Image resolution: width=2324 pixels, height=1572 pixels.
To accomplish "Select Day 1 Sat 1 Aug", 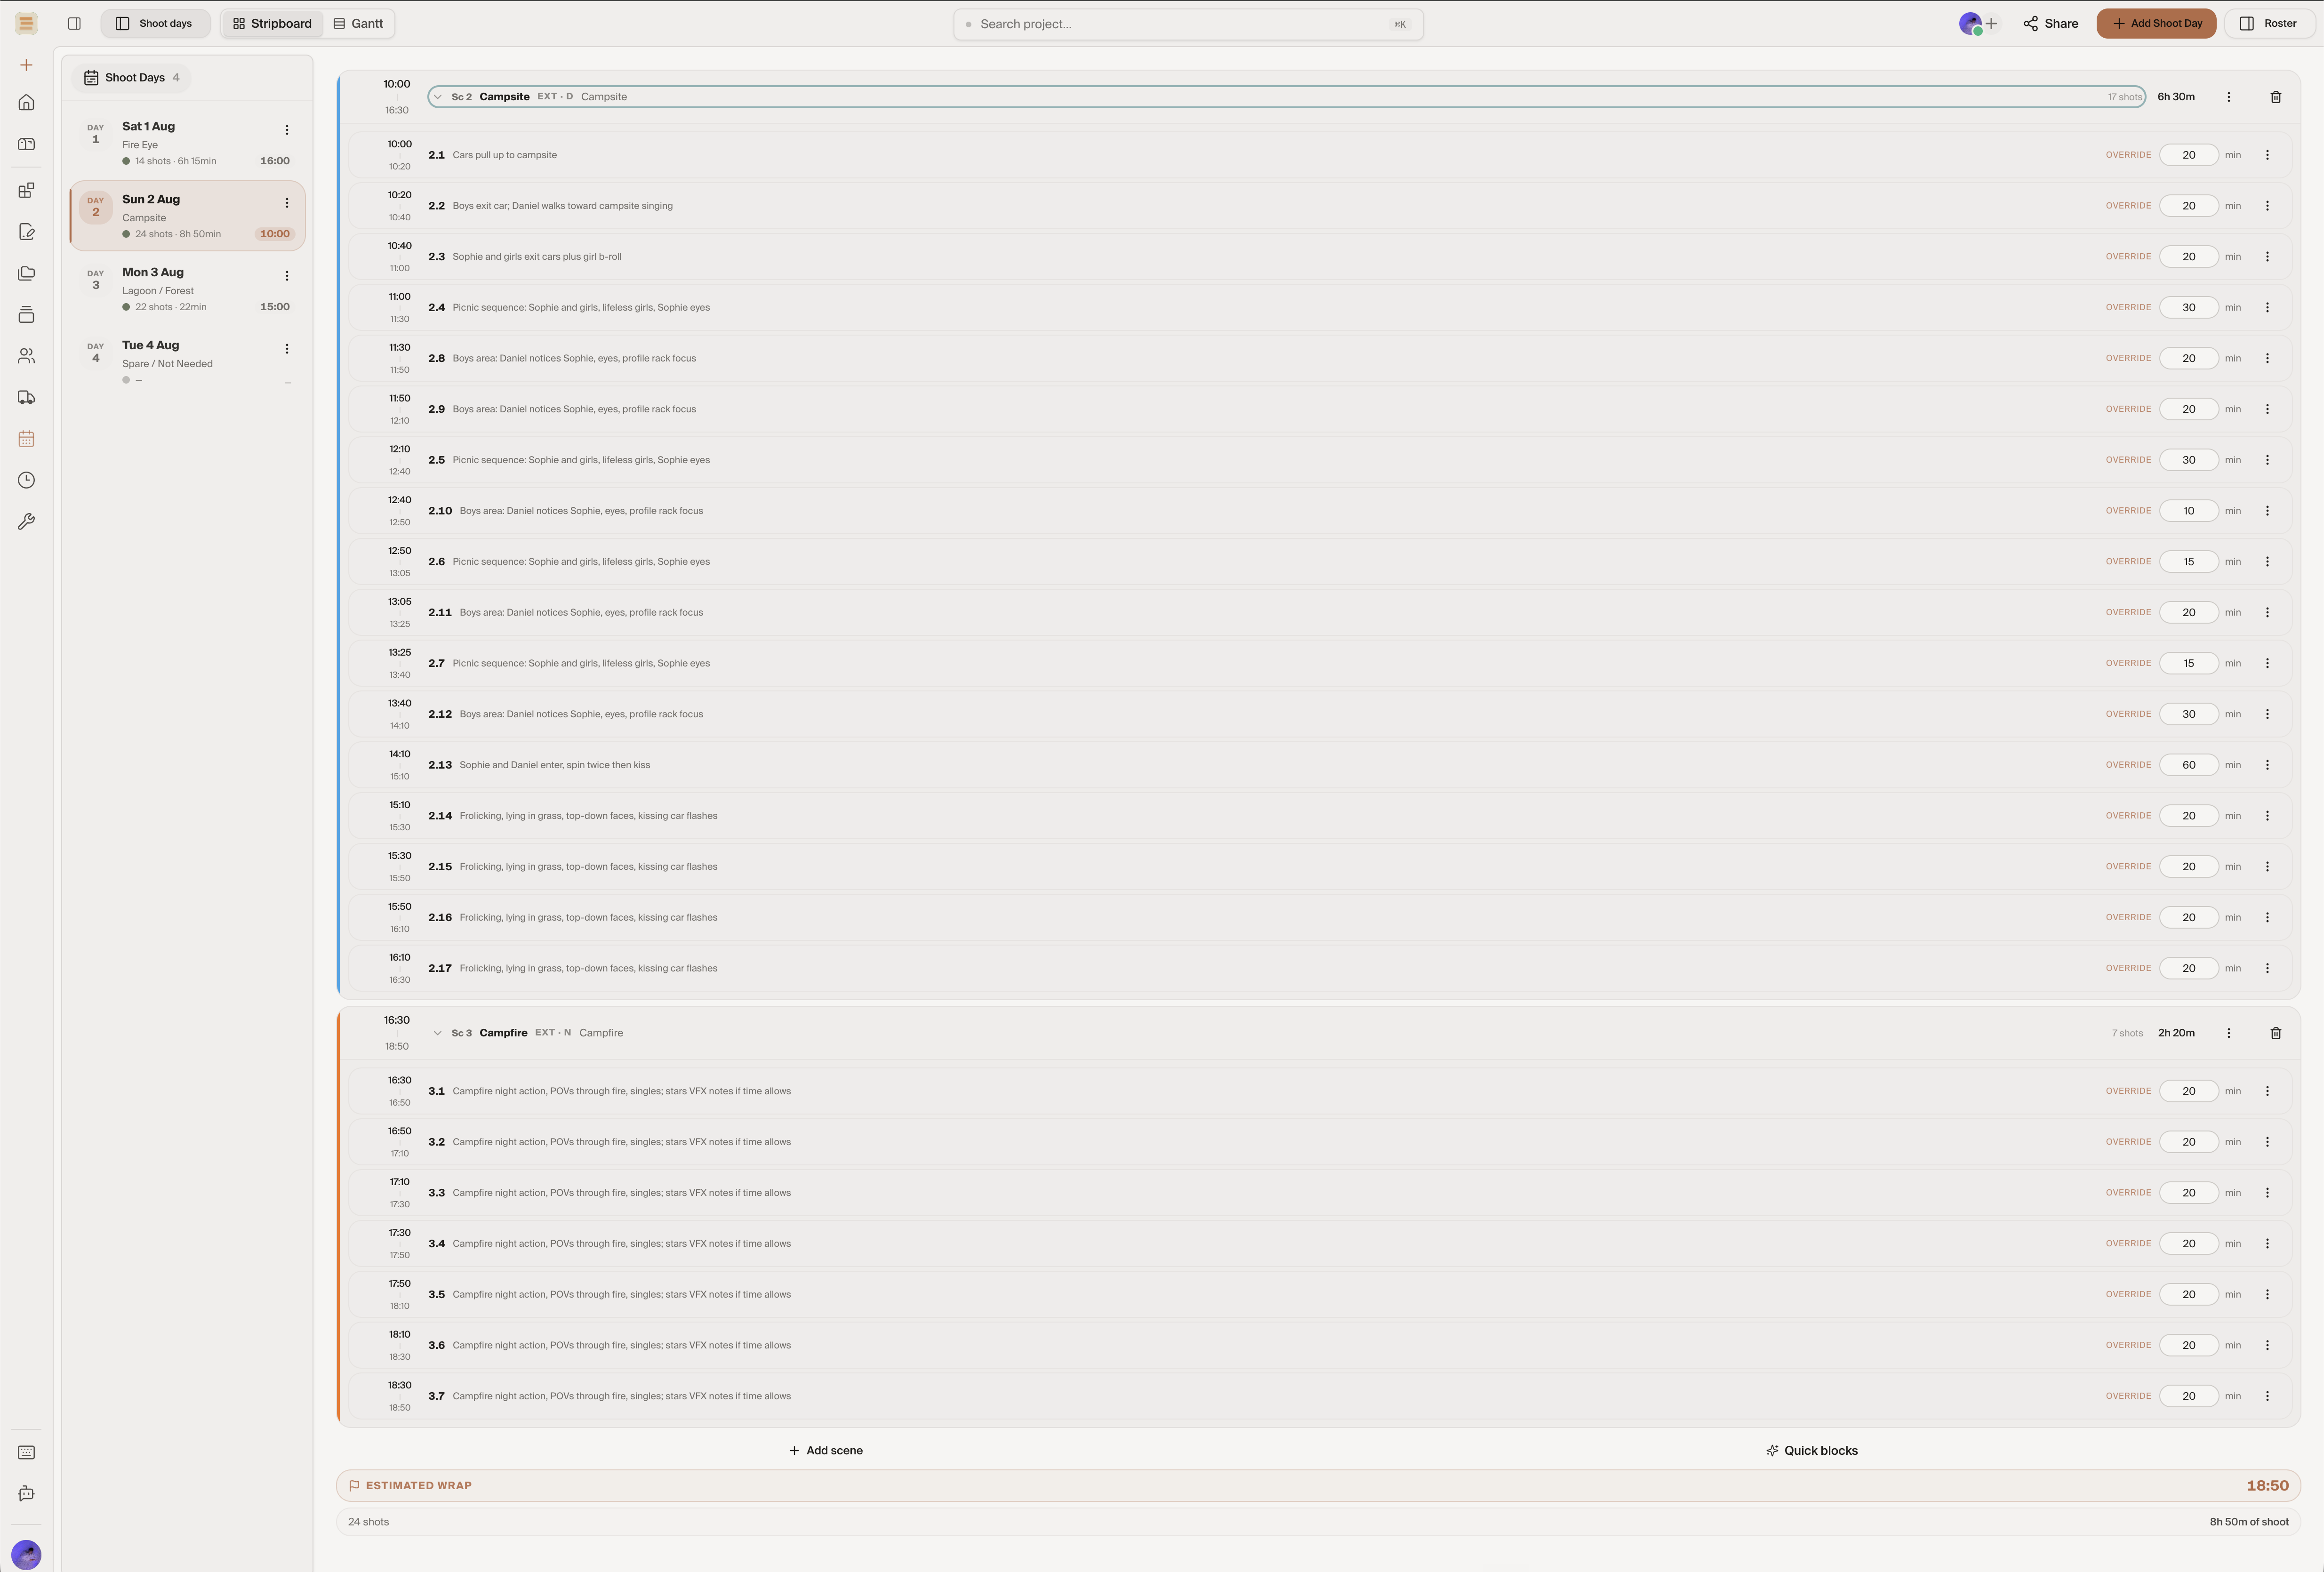I will click(x=187, y=142).
